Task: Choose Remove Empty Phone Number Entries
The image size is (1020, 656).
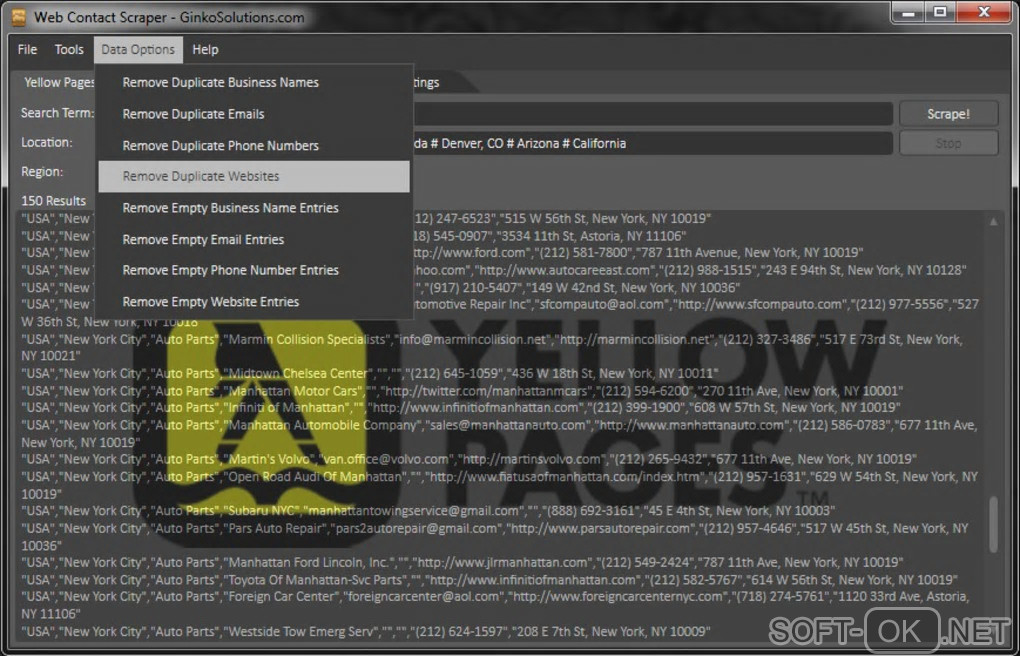Action: 254,270
